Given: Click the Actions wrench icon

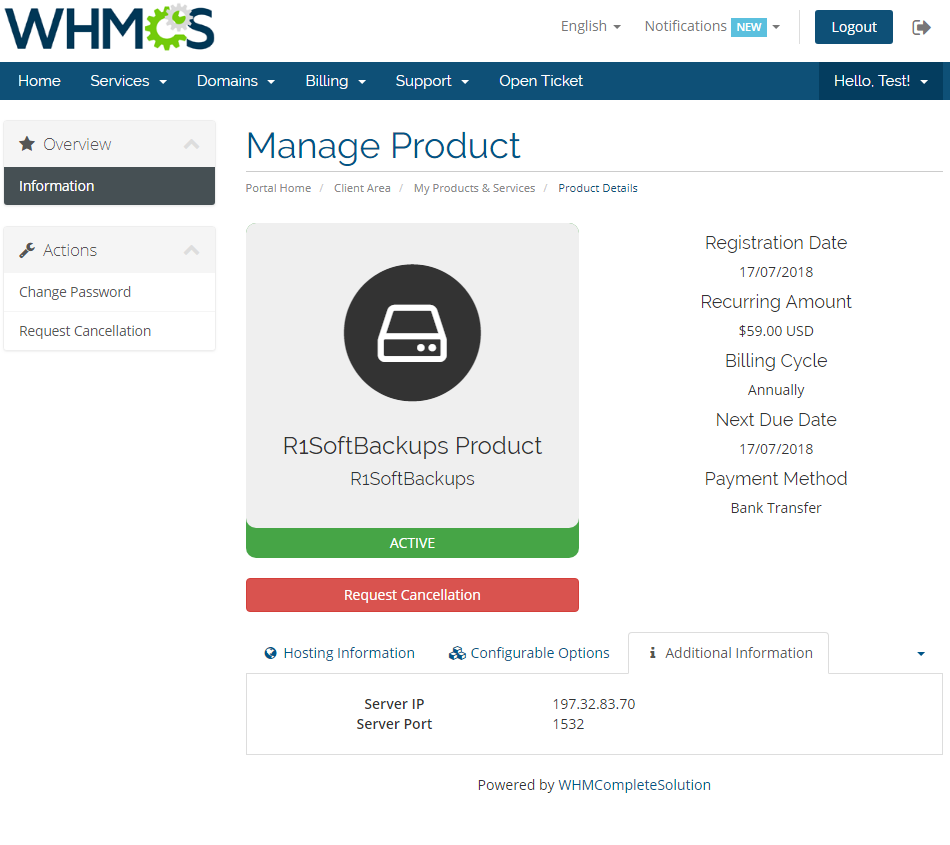Looking at the screenshot, I should [27, 250].
